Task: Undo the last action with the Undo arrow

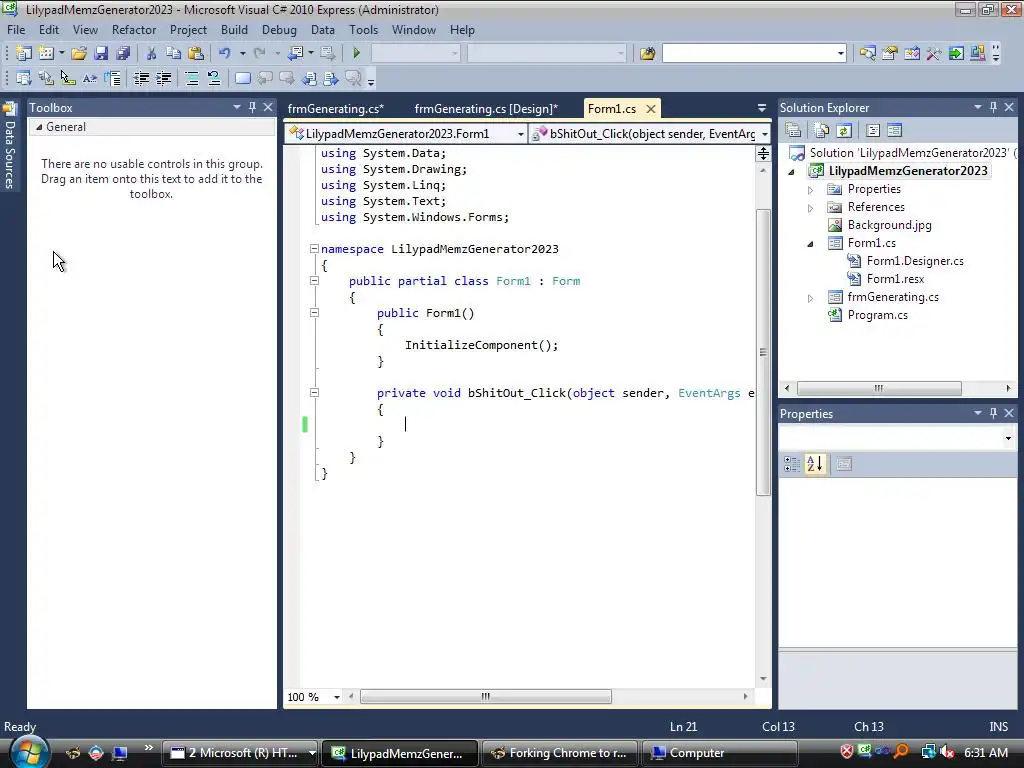Action: point(225,53)
